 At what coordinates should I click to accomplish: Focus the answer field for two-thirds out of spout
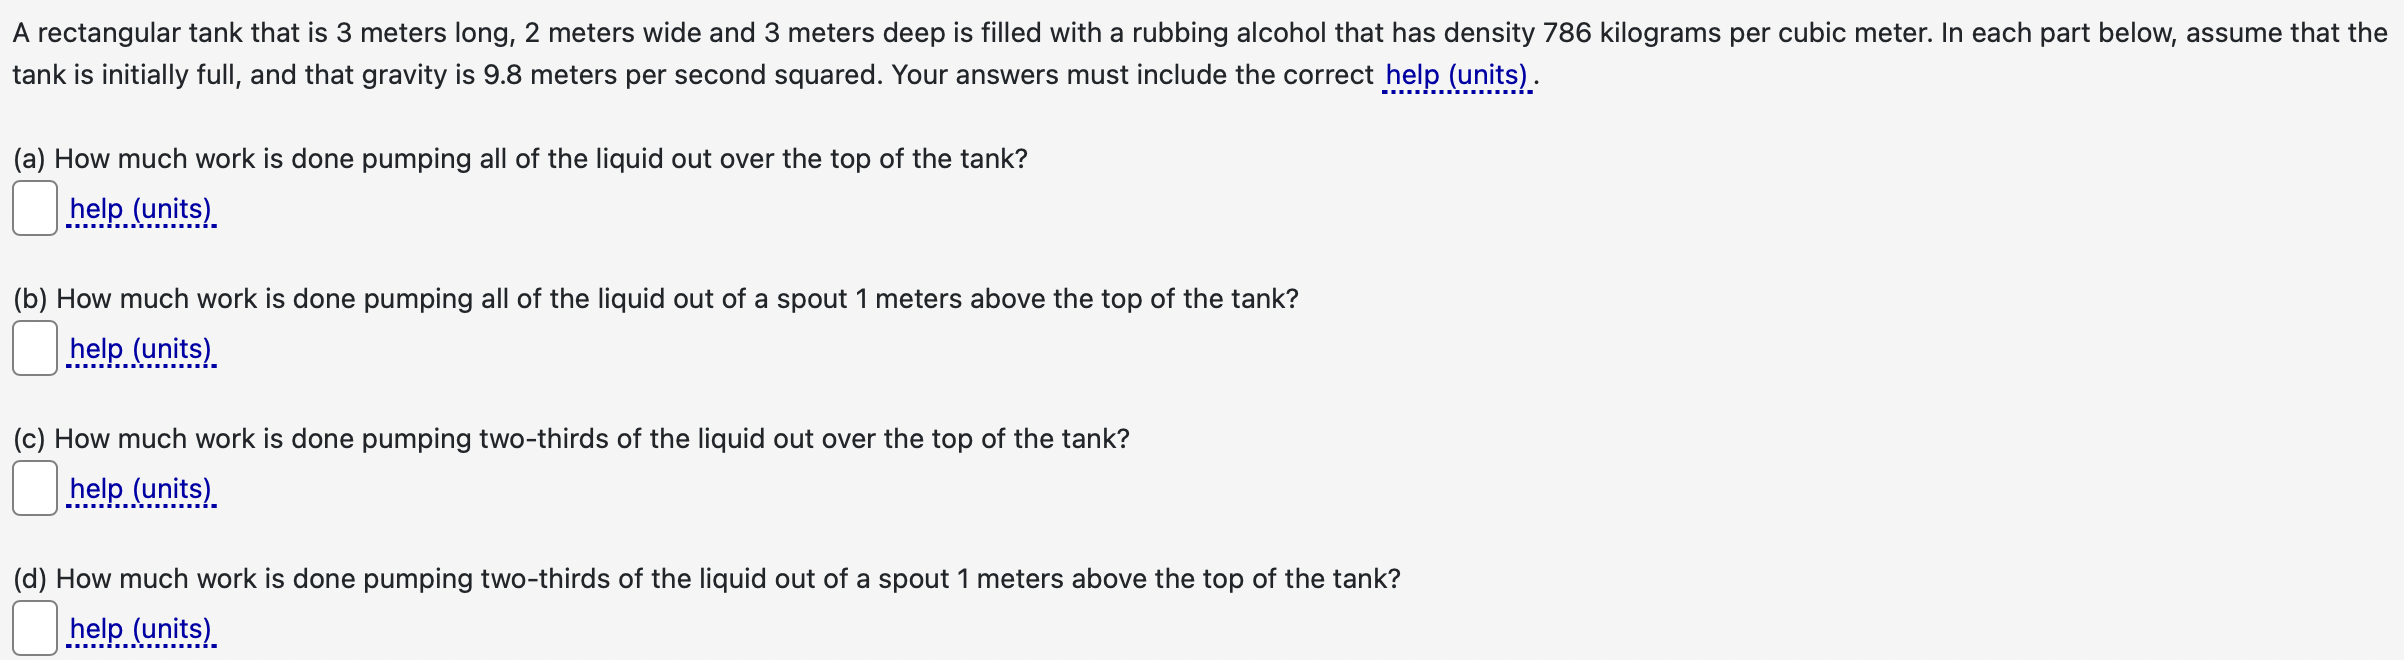(x=35, y=628)
